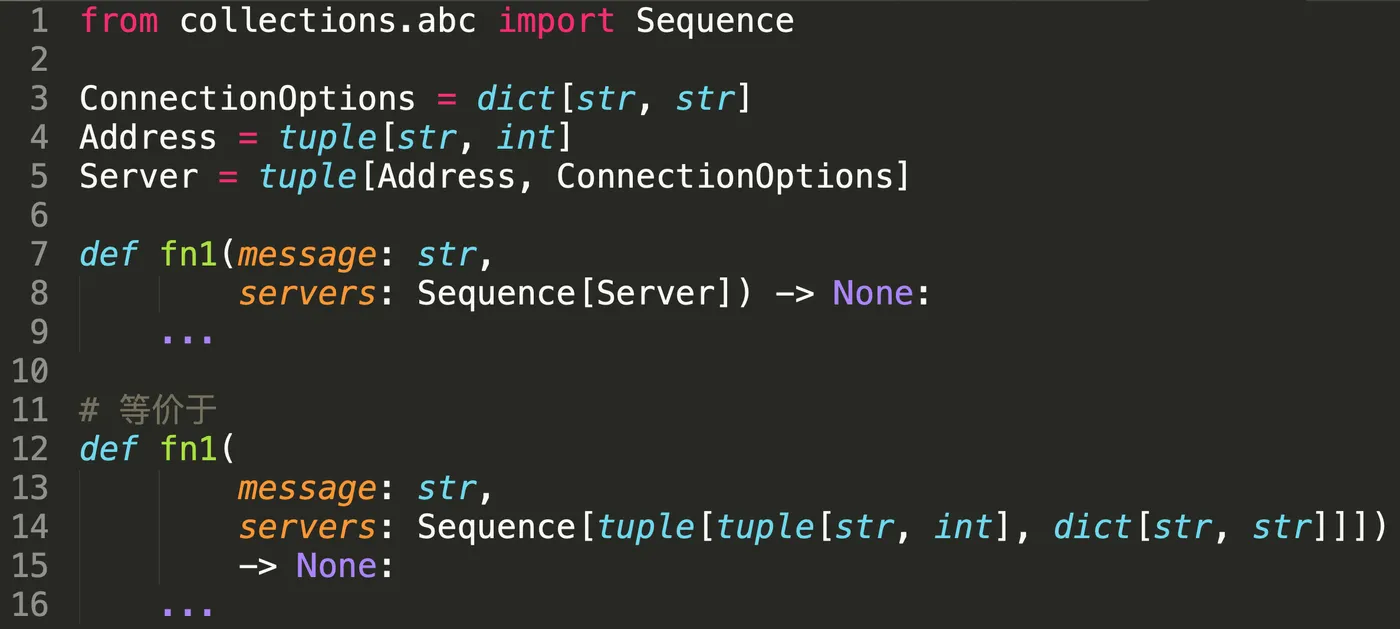Click the 'Address' variable name on line 4
Screen dimensions: 1400x629
(x=148, y=138)
